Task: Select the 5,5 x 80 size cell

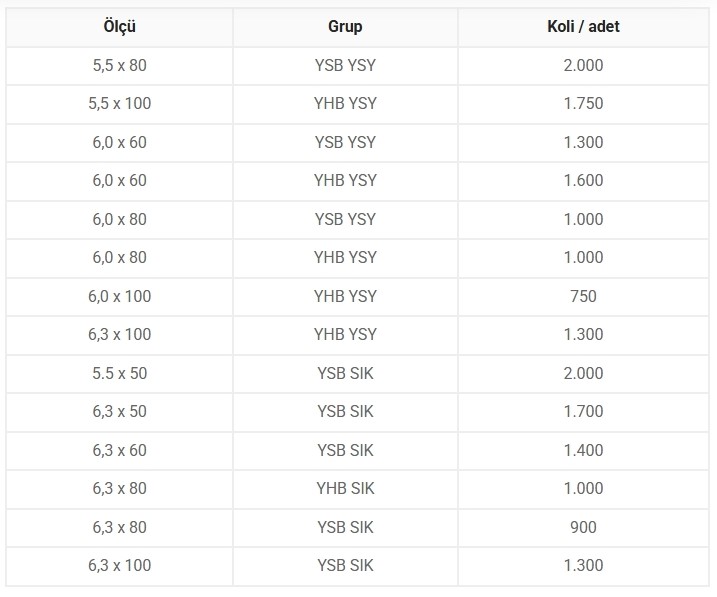Action: click(x=119, y=65)
